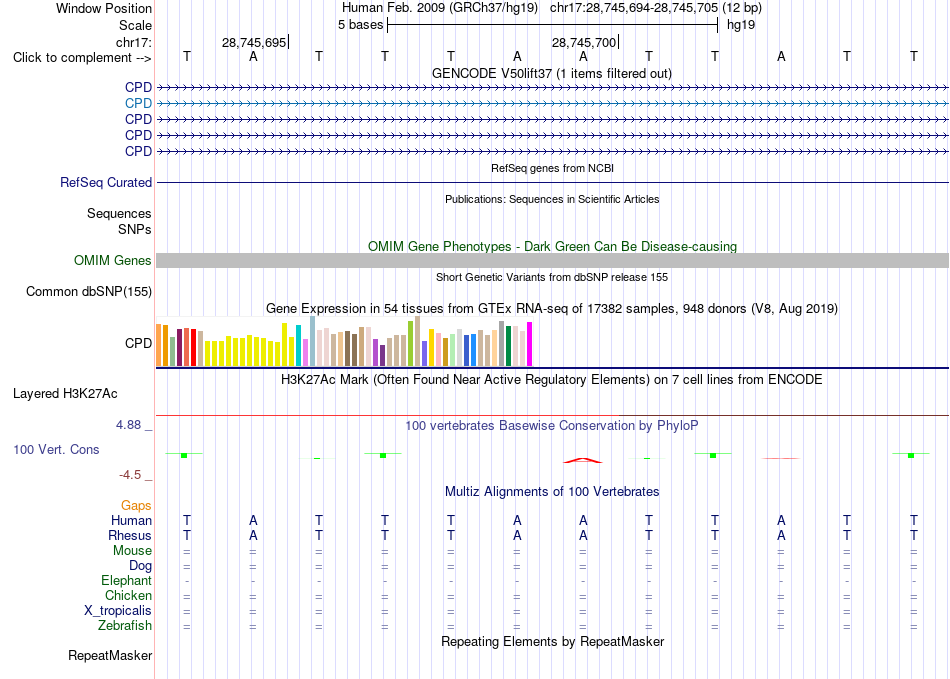Select the Elephant alignment row label
950x679 pixels.
pos(126,580)
